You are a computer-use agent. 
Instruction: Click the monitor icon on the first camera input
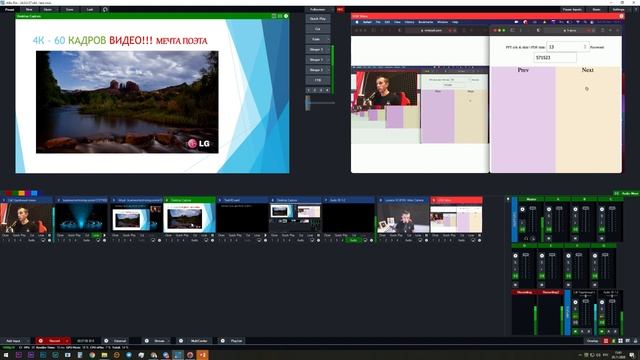pos(43,240)
